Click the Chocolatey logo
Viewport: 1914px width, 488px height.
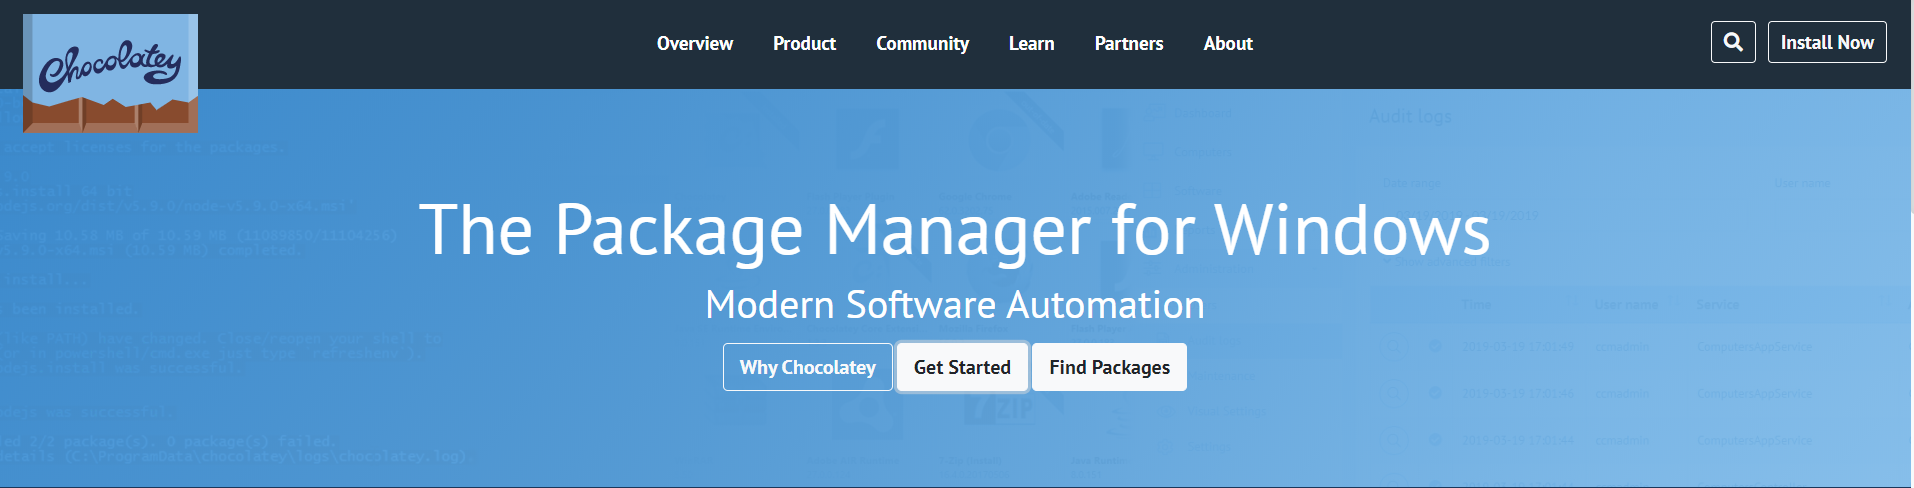pyautogui.click(x=110, y=73)
